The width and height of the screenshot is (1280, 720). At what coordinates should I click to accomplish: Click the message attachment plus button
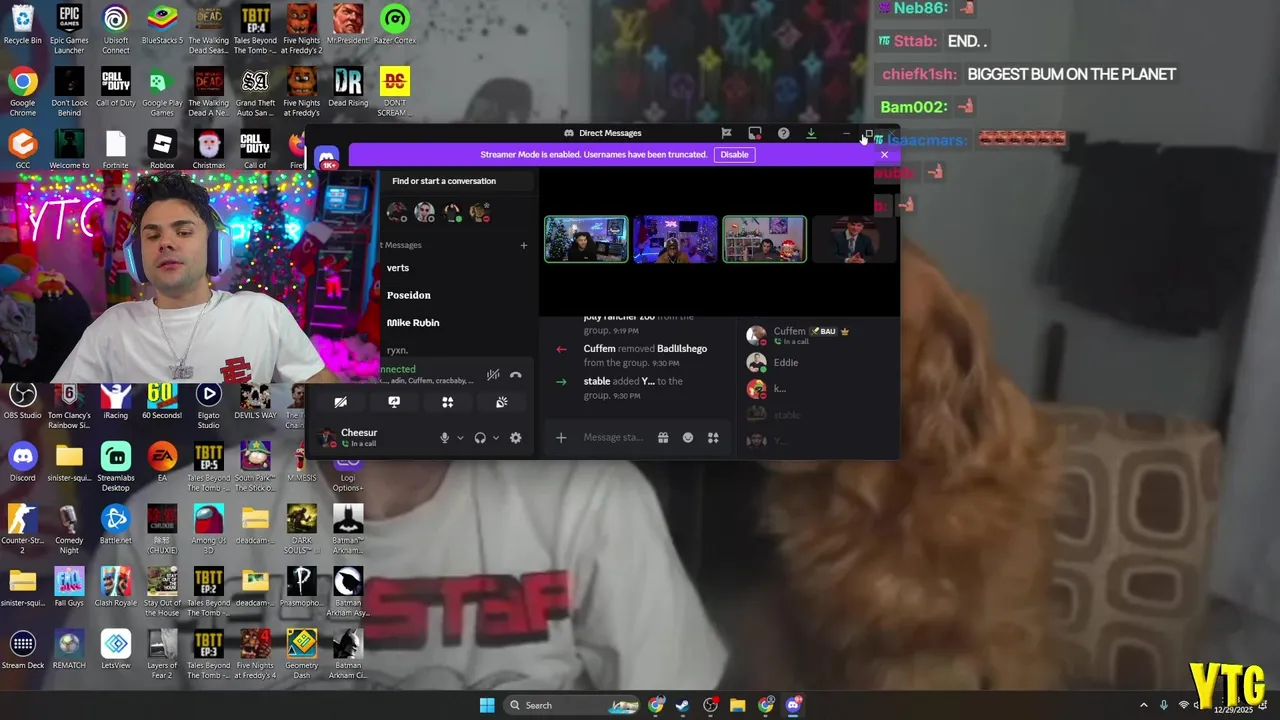tap(561, 438)
